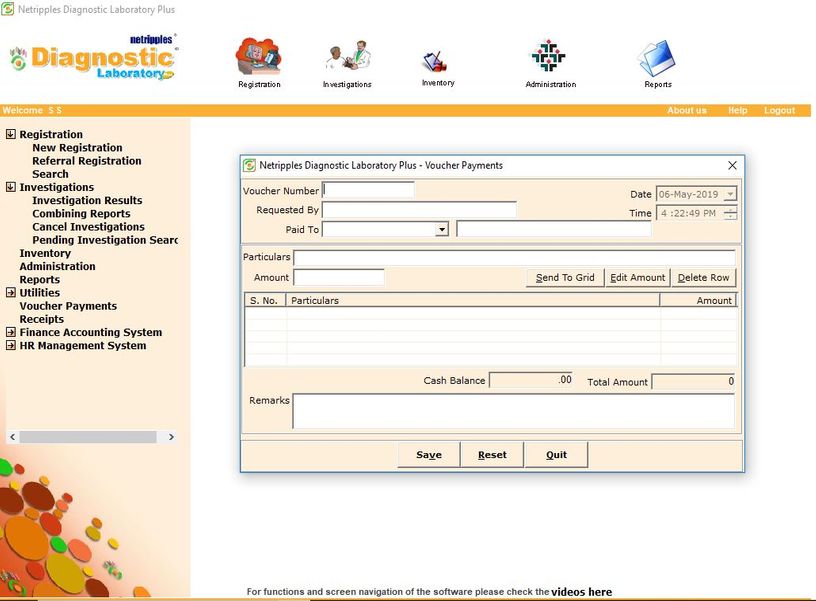The image size is (816, 601).
Task: Click the videos here link
Action: click(581, 592)
